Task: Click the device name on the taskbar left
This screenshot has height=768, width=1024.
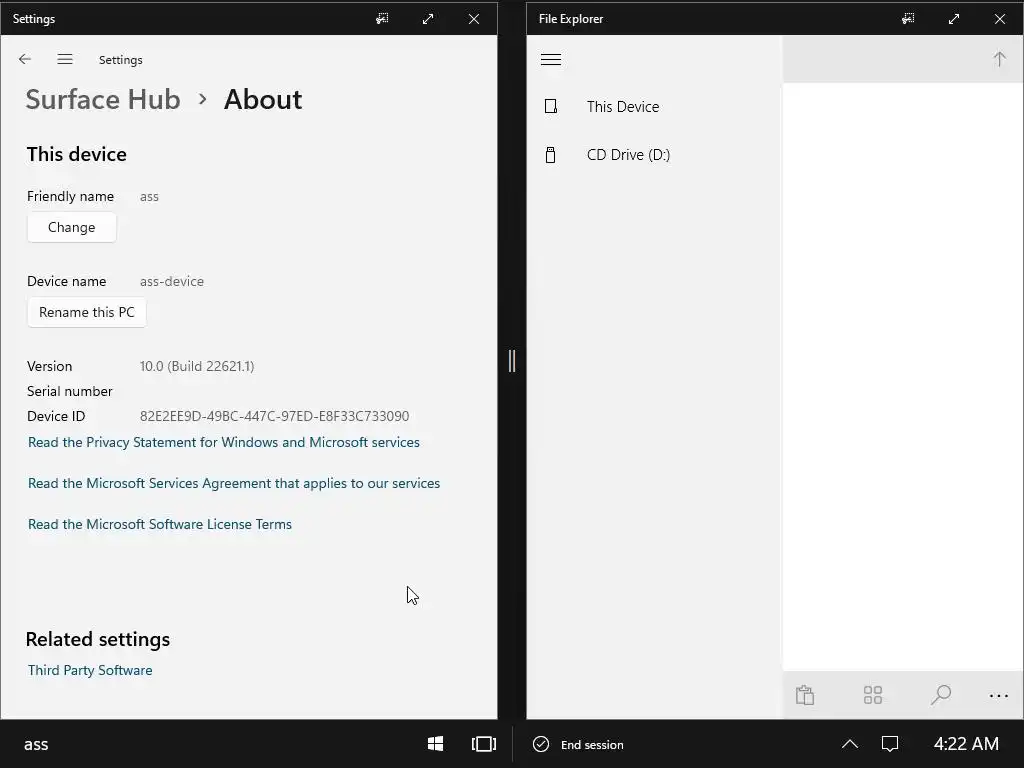Action: [x=36, y=744]
